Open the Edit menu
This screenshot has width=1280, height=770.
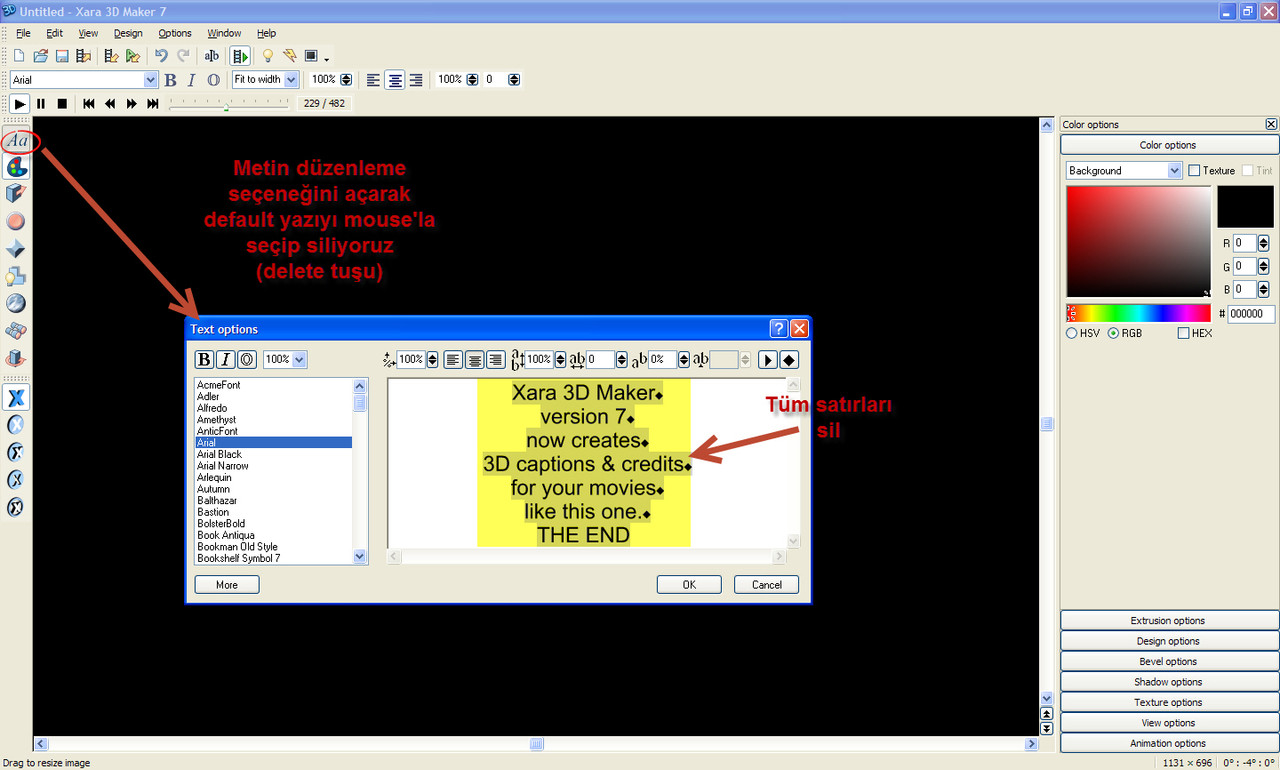(x=54, y=33)
